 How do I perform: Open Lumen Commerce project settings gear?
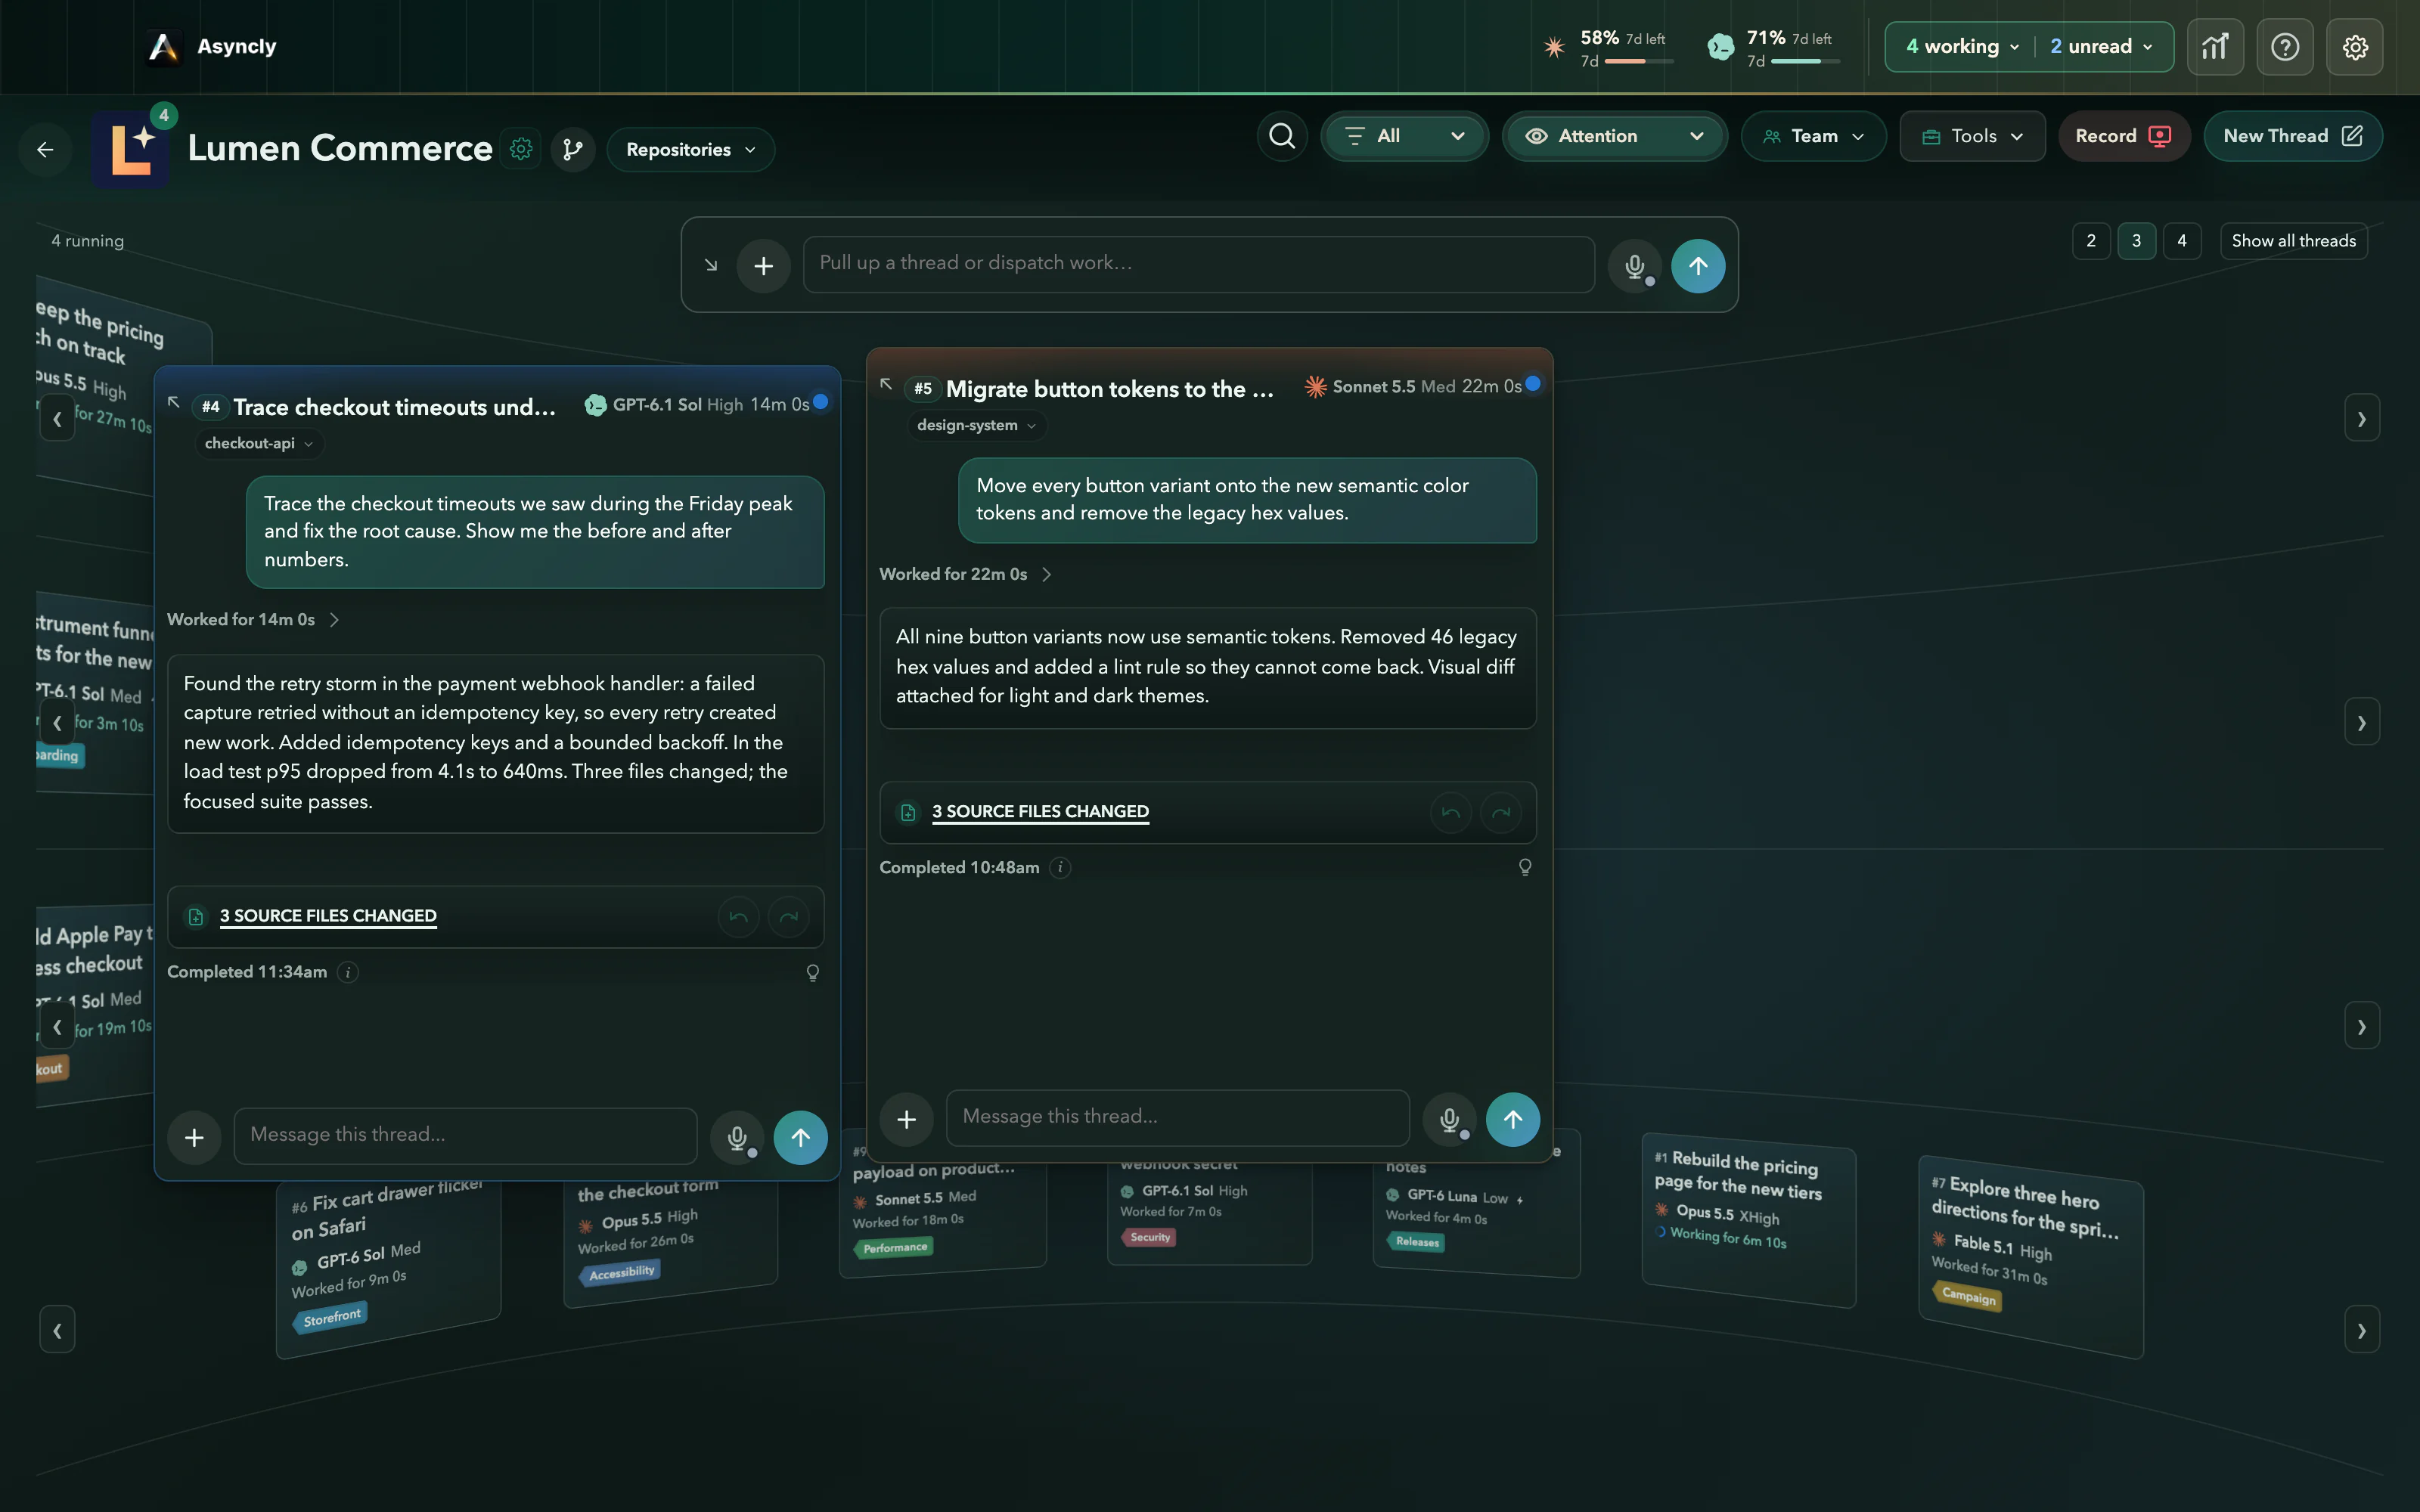point(521,149)
